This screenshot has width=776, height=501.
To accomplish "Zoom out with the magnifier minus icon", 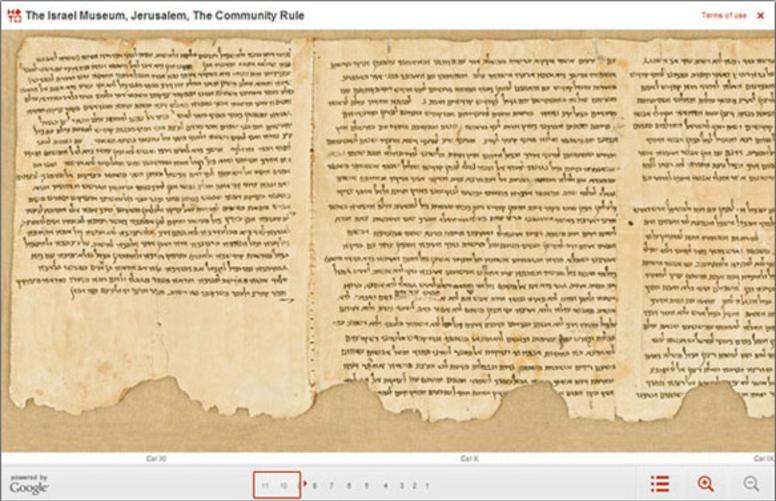I will tap(752, 484).
